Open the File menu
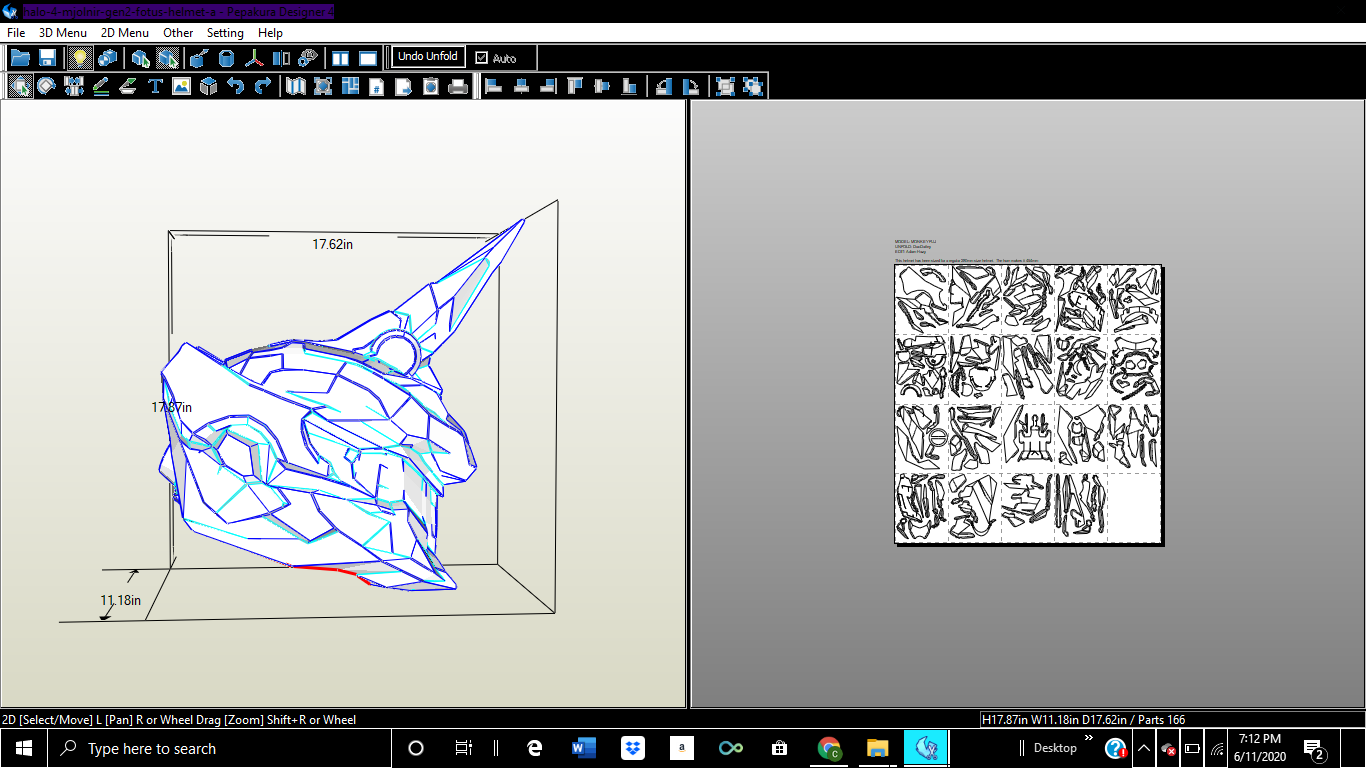Screen dimensions: 1366x768 16,33
